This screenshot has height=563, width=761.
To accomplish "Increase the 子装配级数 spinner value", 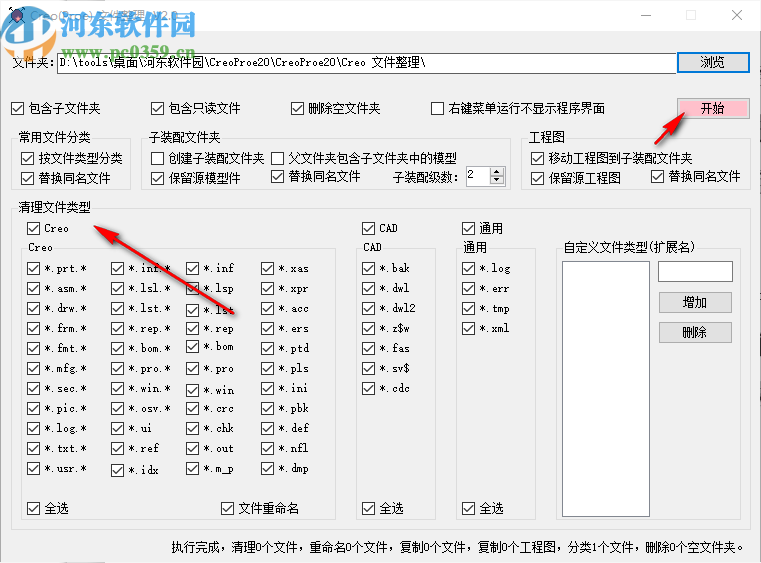I will coord(496,172).
